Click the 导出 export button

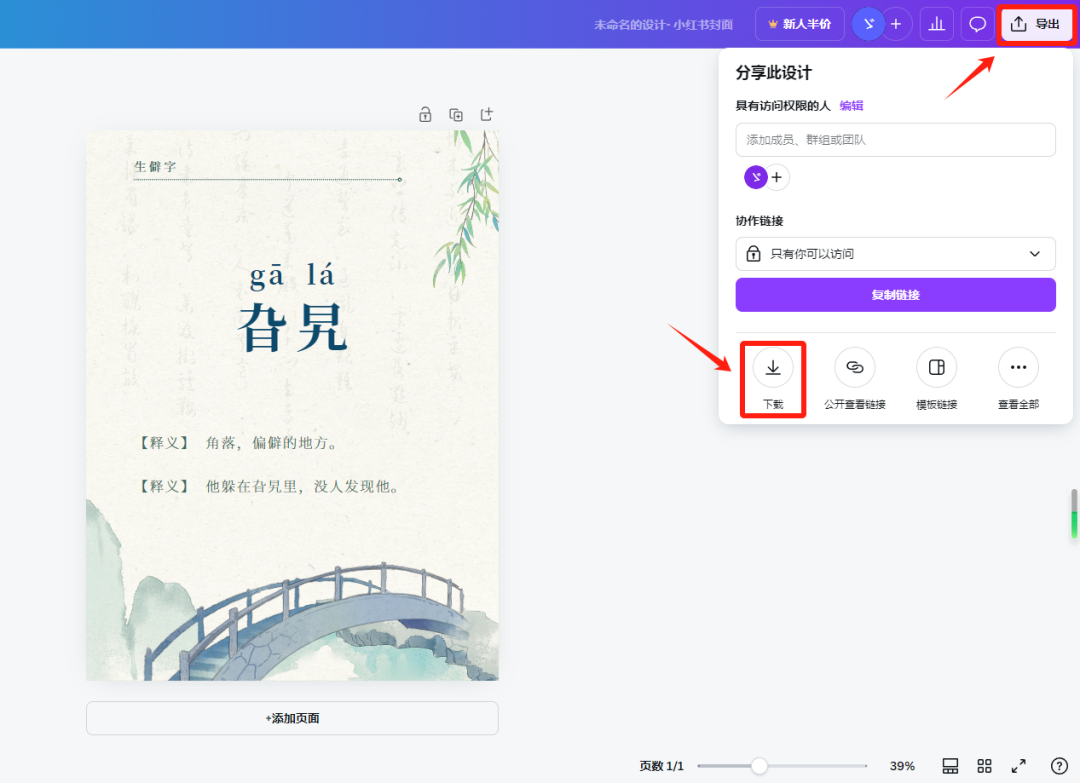coord(1036,23)
